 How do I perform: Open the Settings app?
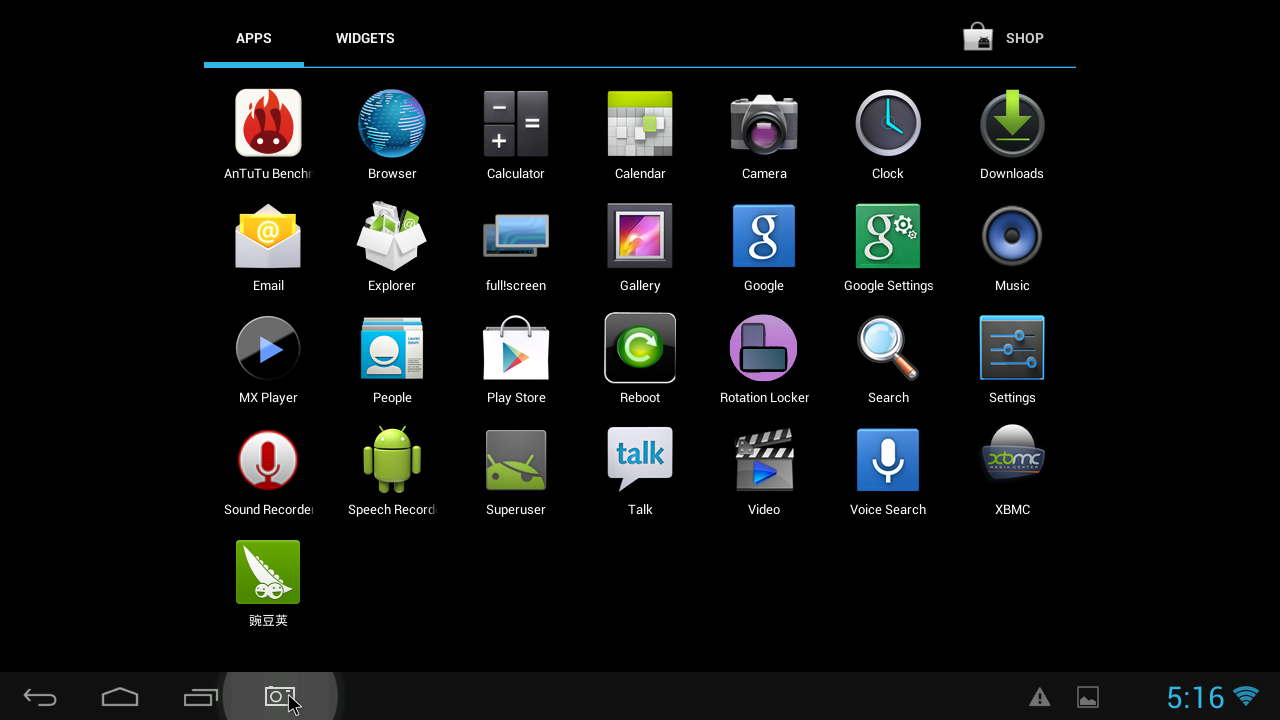[x=1012, y=348]
